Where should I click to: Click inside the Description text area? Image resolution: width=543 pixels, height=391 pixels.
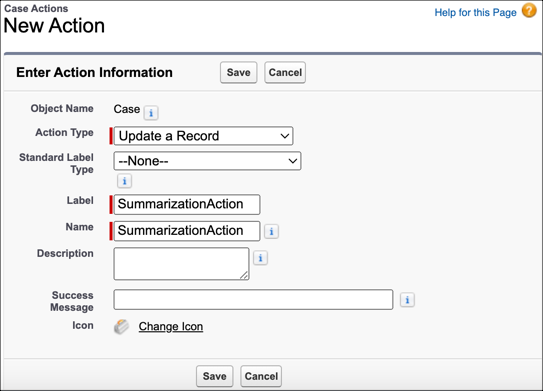181,264
